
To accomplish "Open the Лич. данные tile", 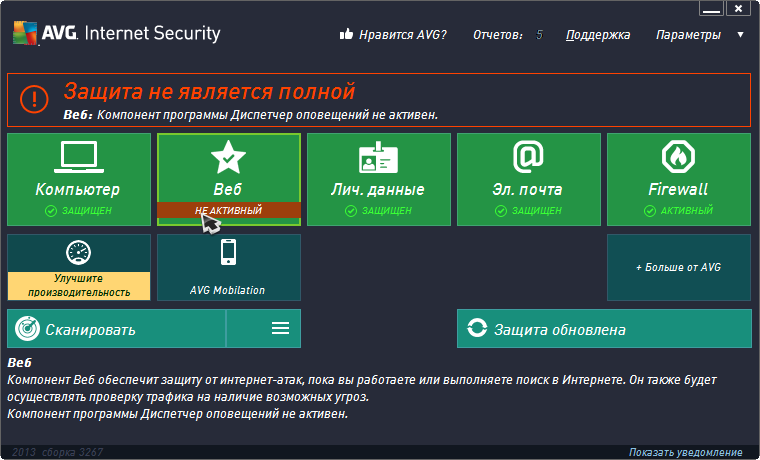I will [379, 180].
